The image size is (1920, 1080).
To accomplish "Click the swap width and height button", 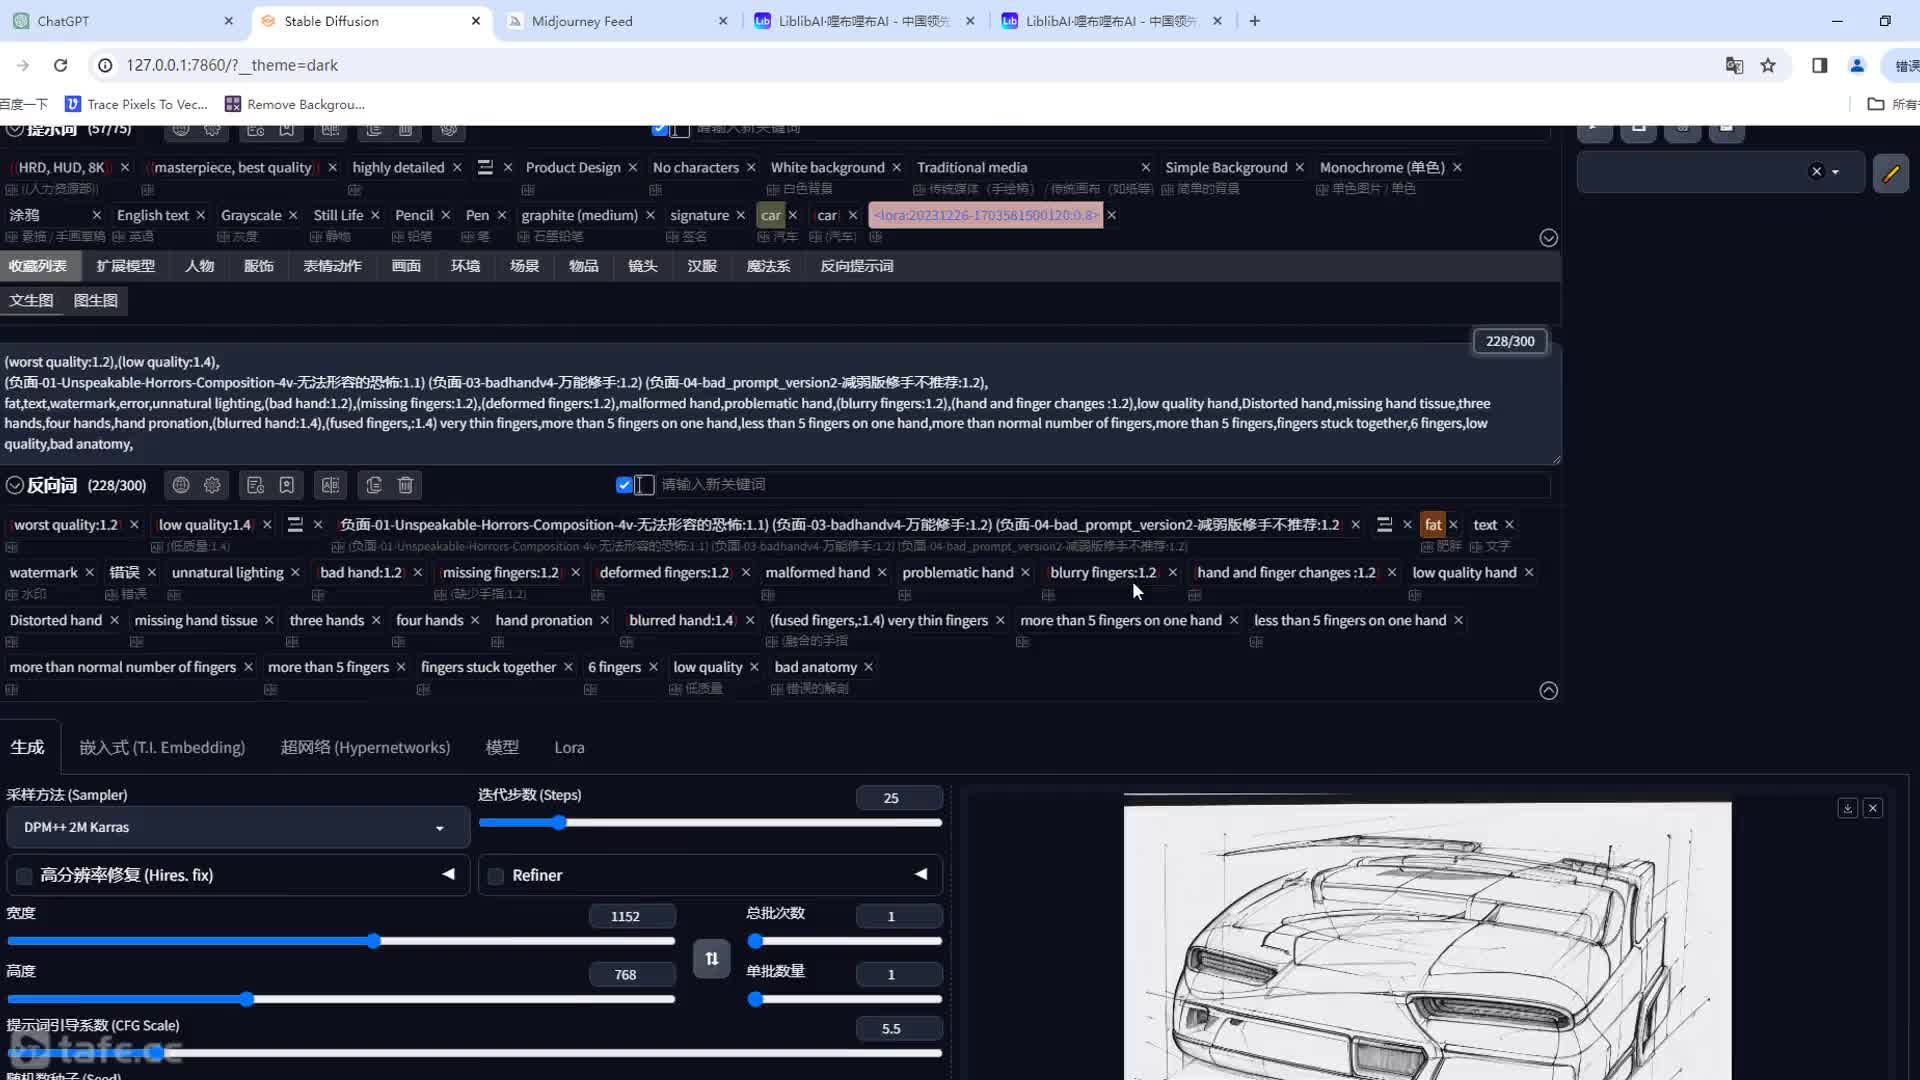I will pos(711,958).
